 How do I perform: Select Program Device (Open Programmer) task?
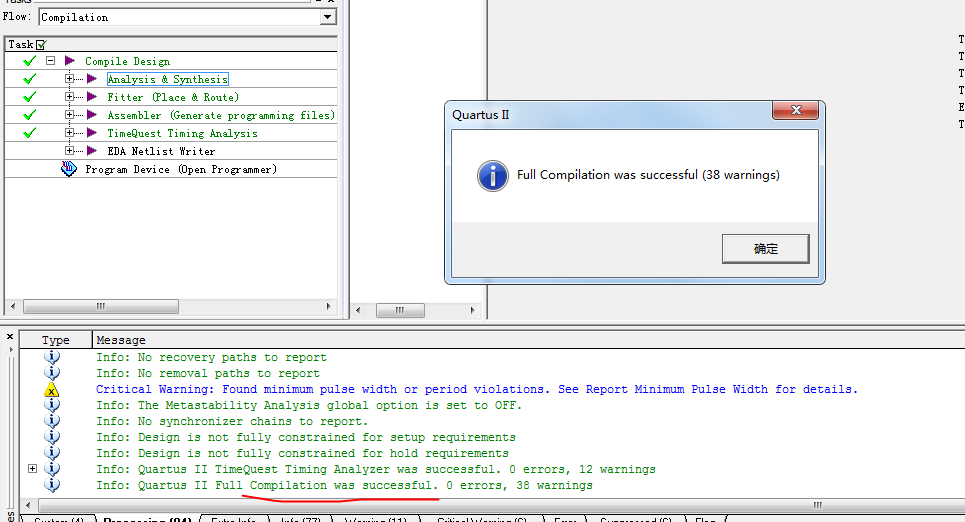(181, 169)
